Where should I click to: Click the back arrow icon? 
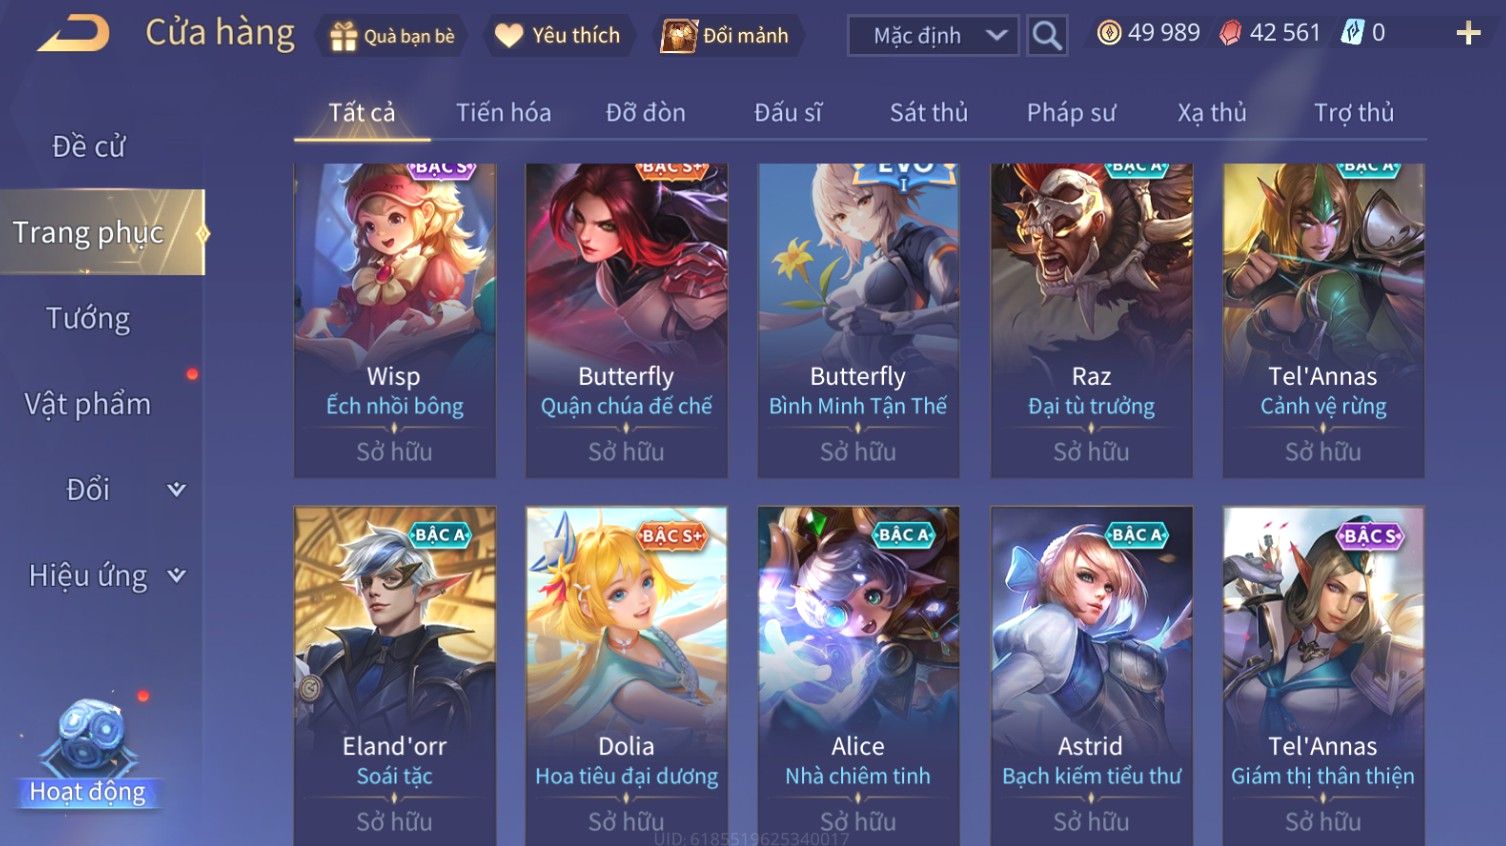73,33
